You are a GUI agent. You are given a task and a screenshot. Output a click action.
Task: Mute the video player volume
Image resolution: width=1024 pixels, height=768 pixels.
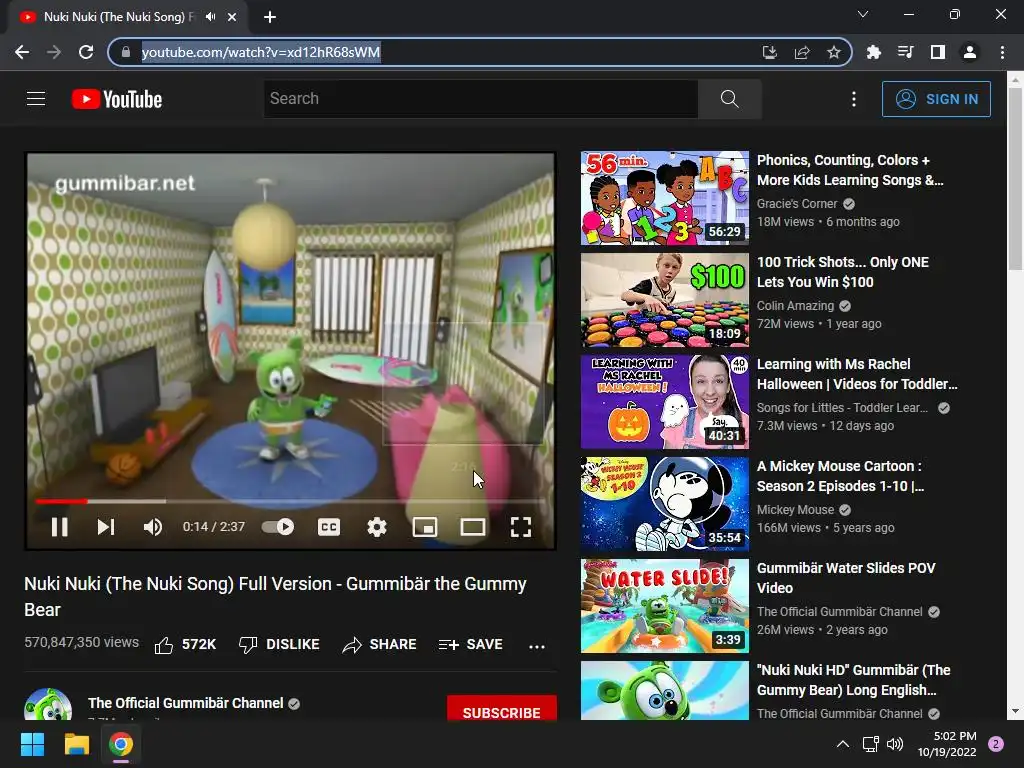tap(153, 527)
